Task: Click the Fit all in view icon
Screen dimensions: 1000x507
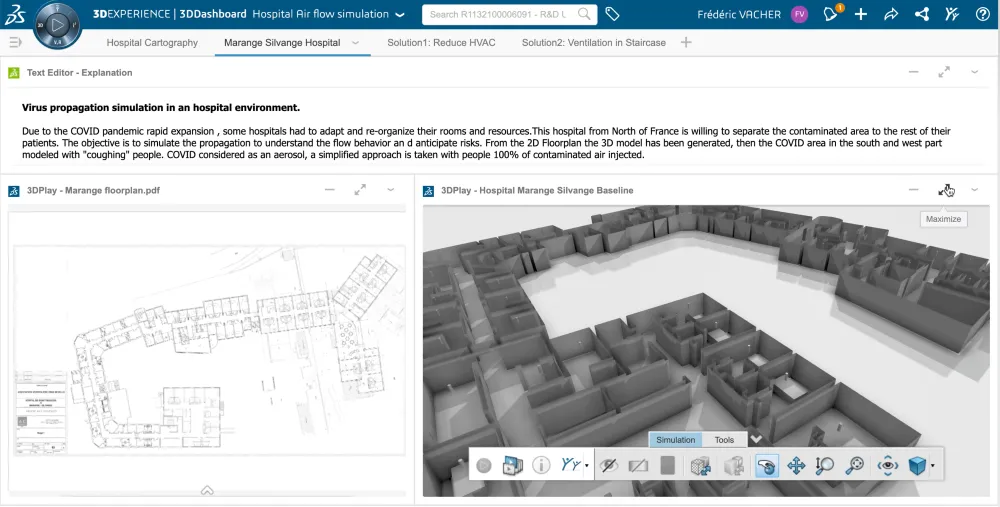Action: tap(855, 466)
